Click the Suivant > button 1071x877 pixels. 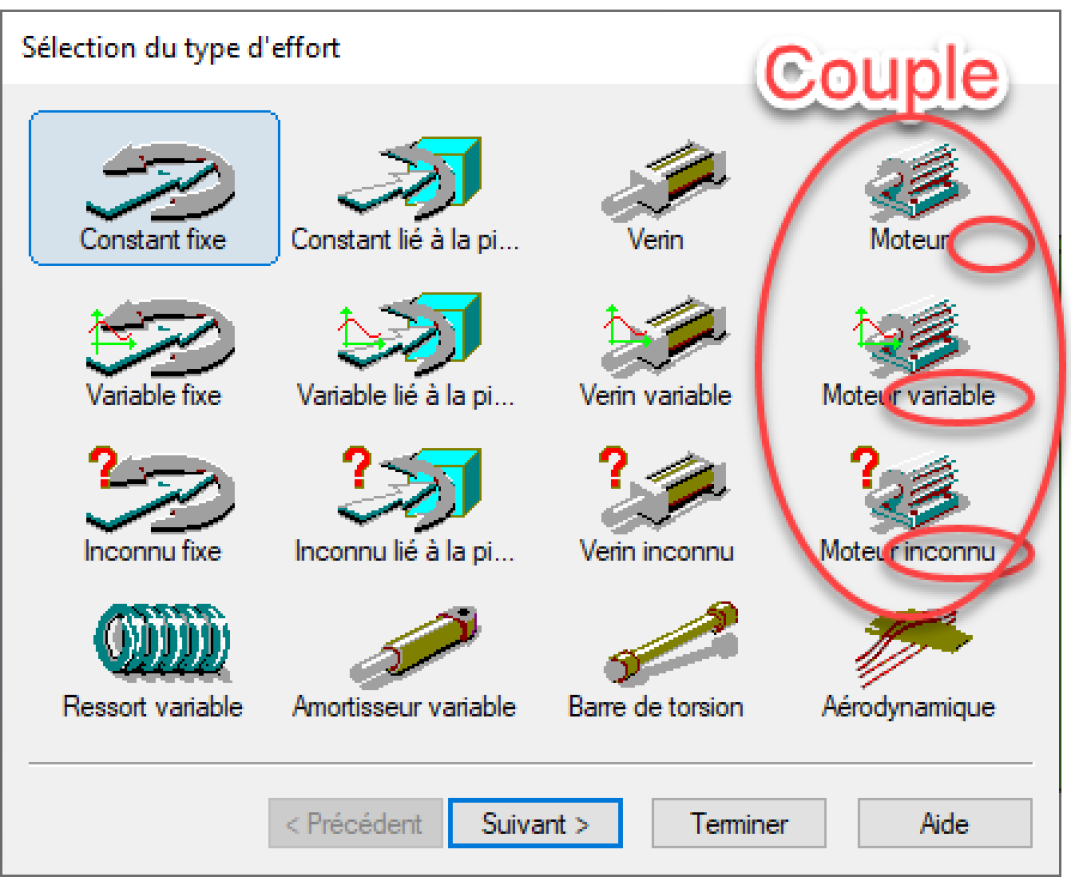click(536, 823)
